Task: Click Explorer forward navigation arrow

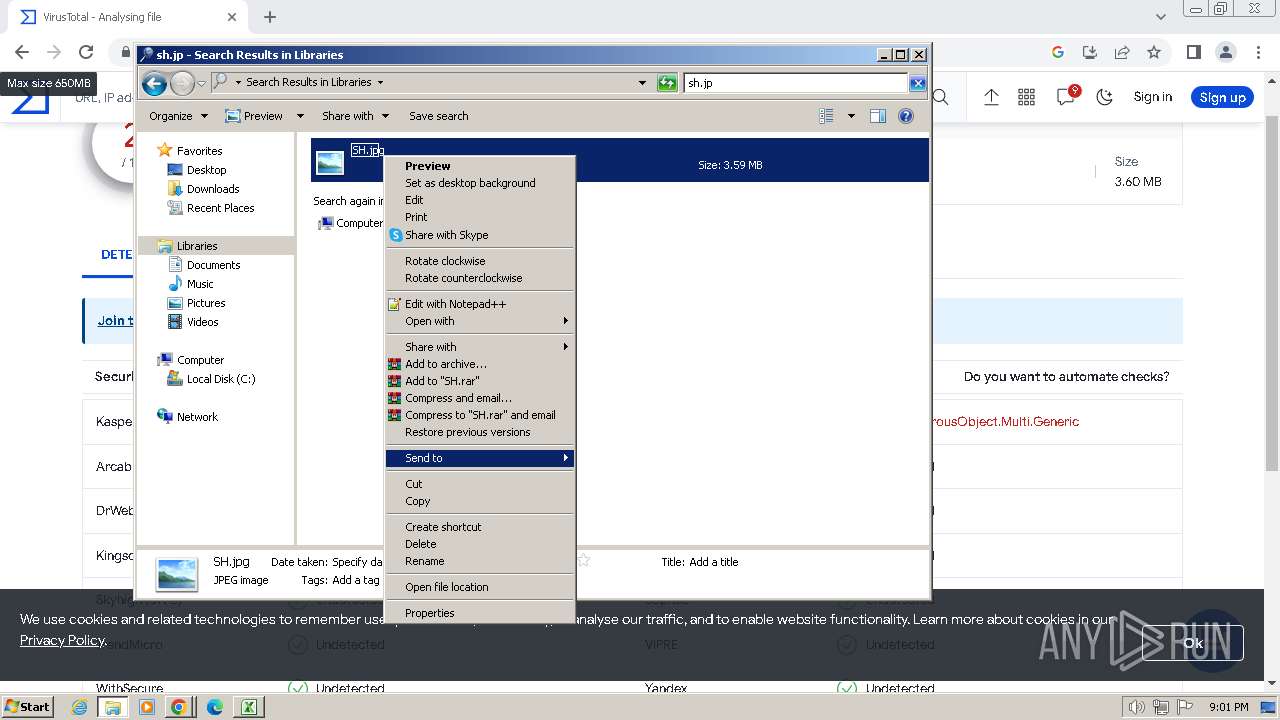Action: click(x=182, y=83)
